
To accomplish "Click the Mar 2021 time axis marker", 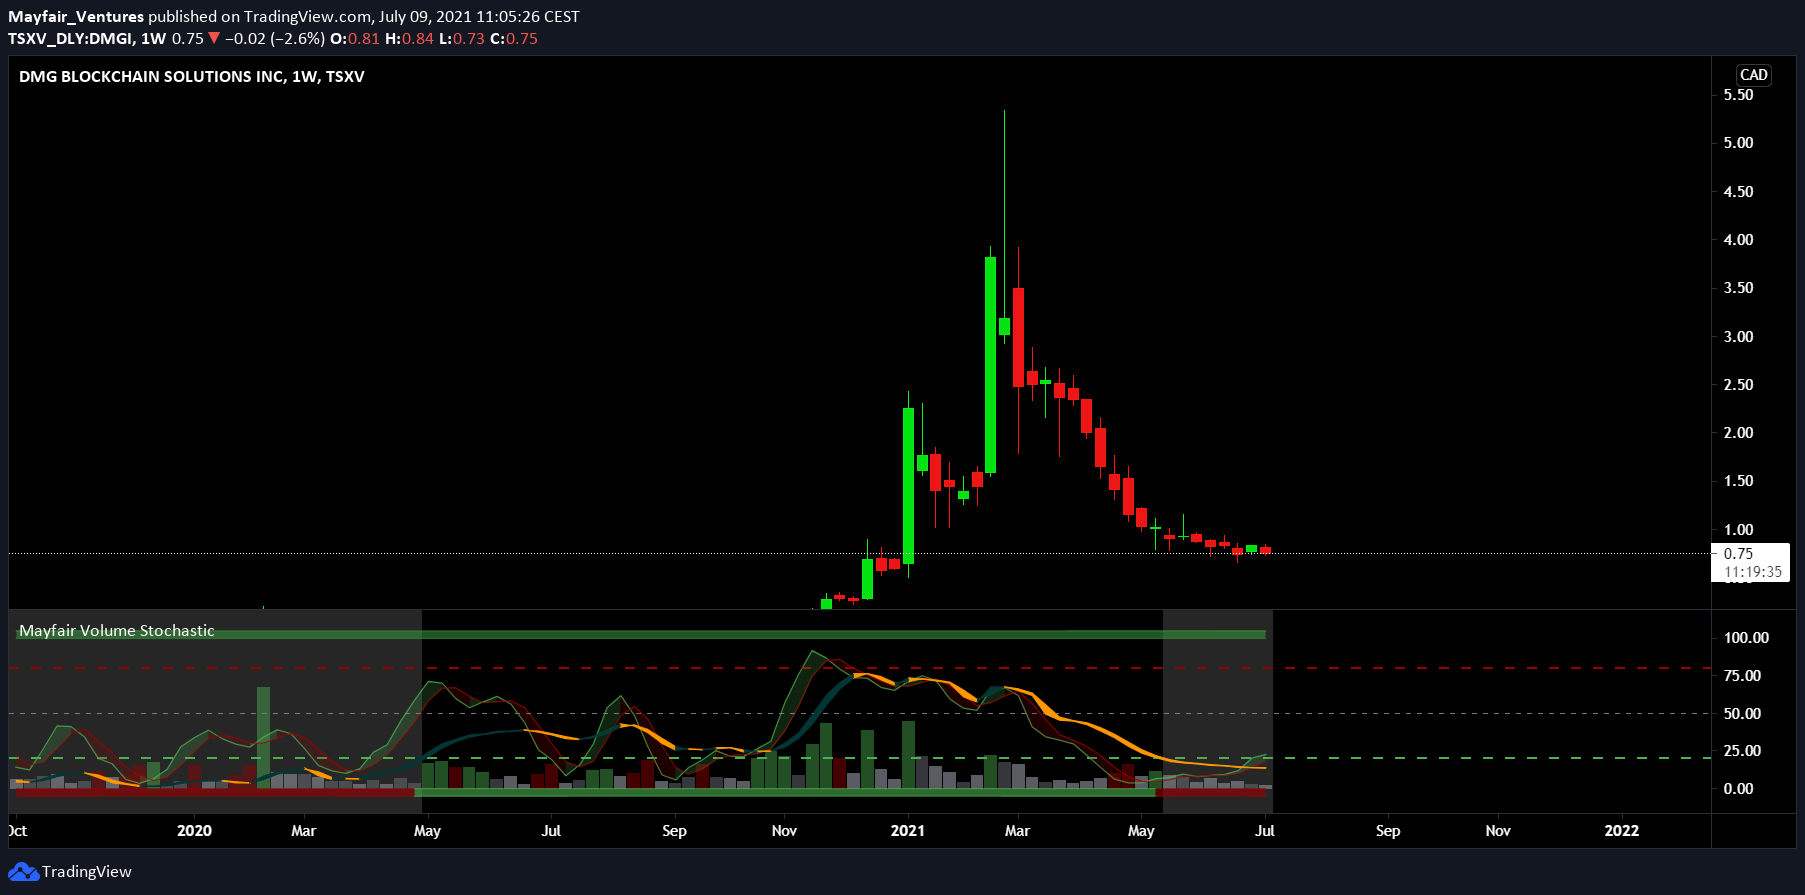I will click(x=1017, y=831).
